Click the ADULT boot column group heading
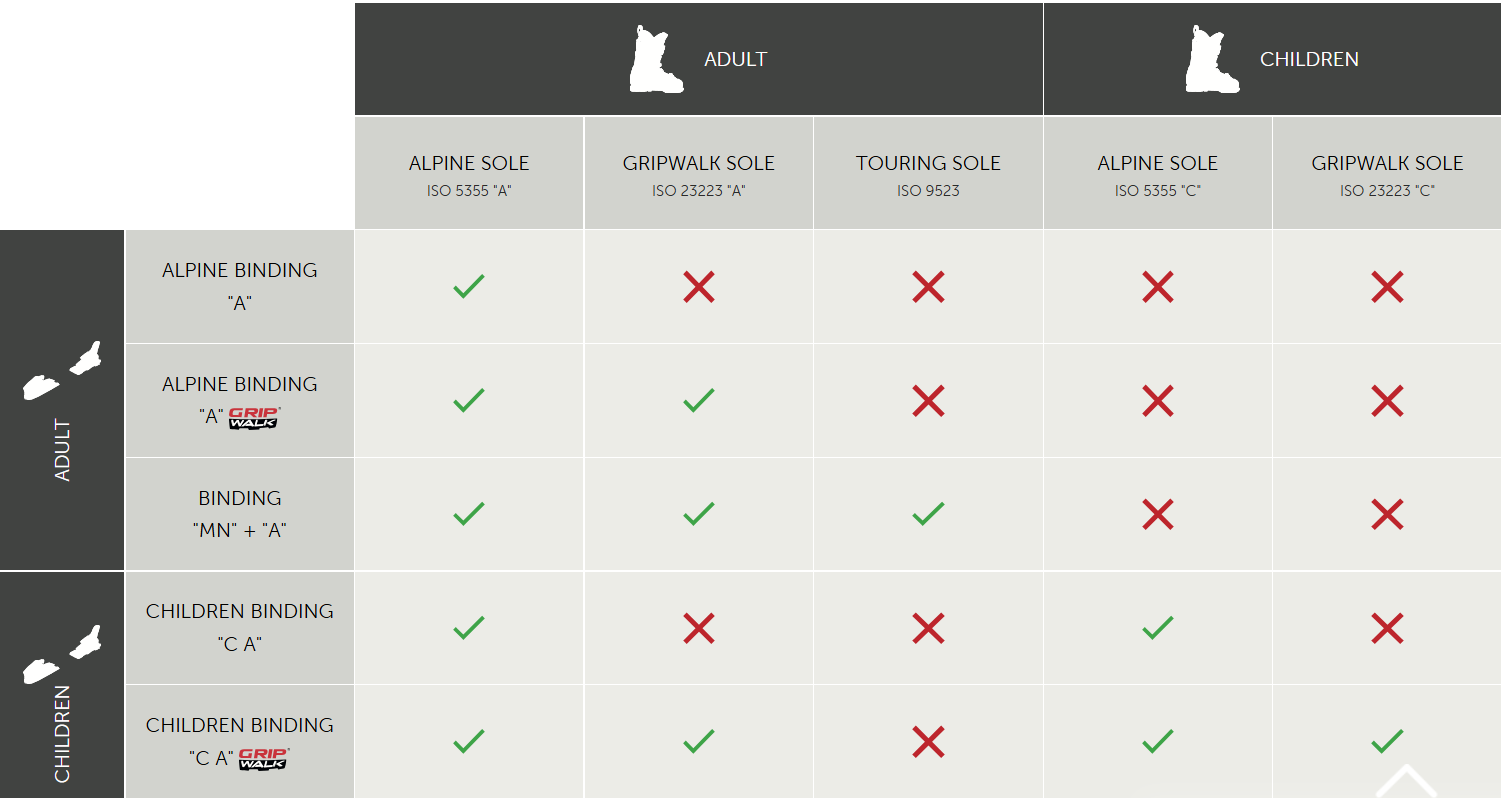This screenshot has height=798, width=1502. click(x=735, y=60)
